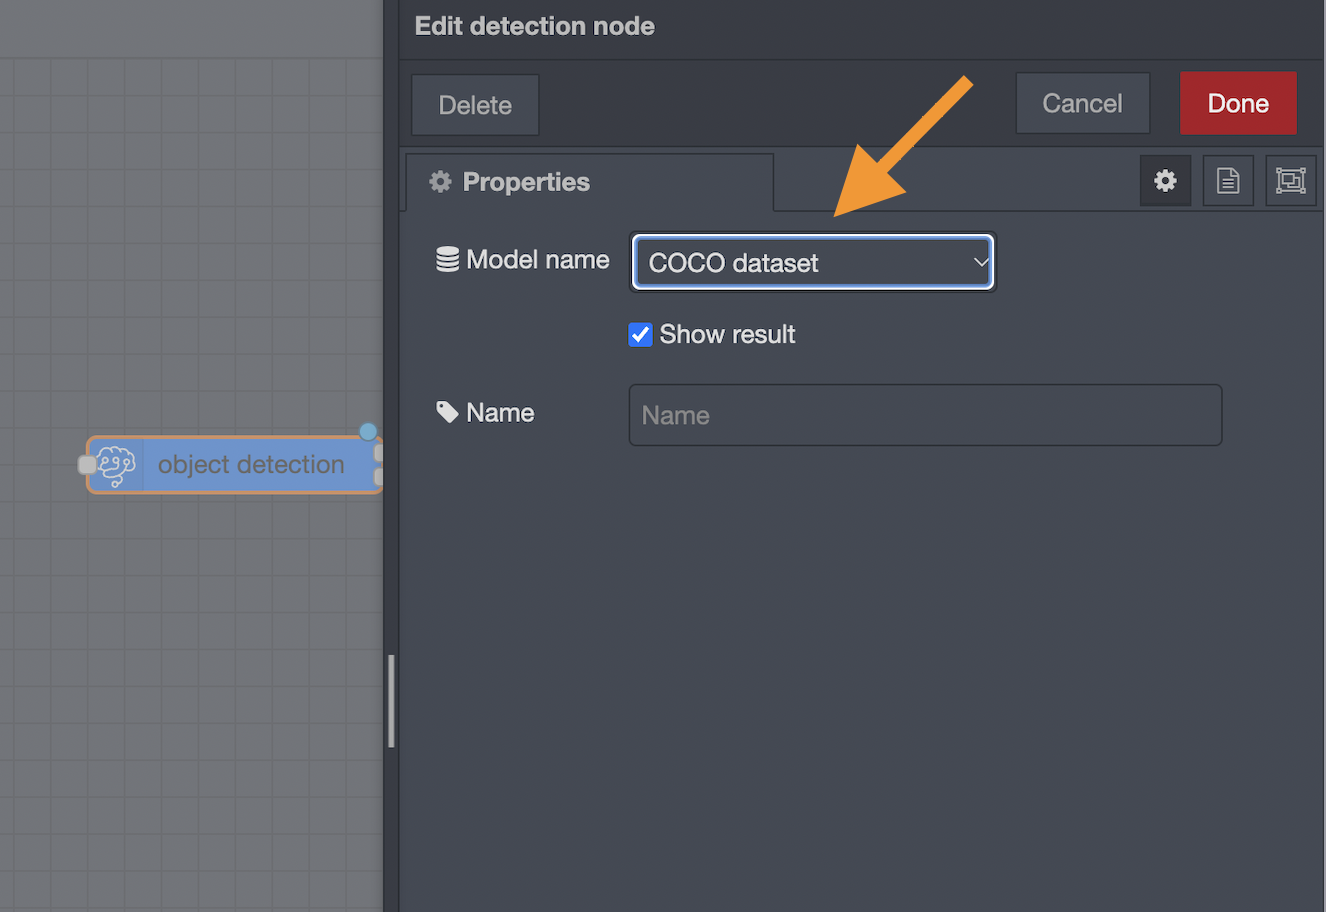Disable the Show result checkbox

(x=640, y=334)
